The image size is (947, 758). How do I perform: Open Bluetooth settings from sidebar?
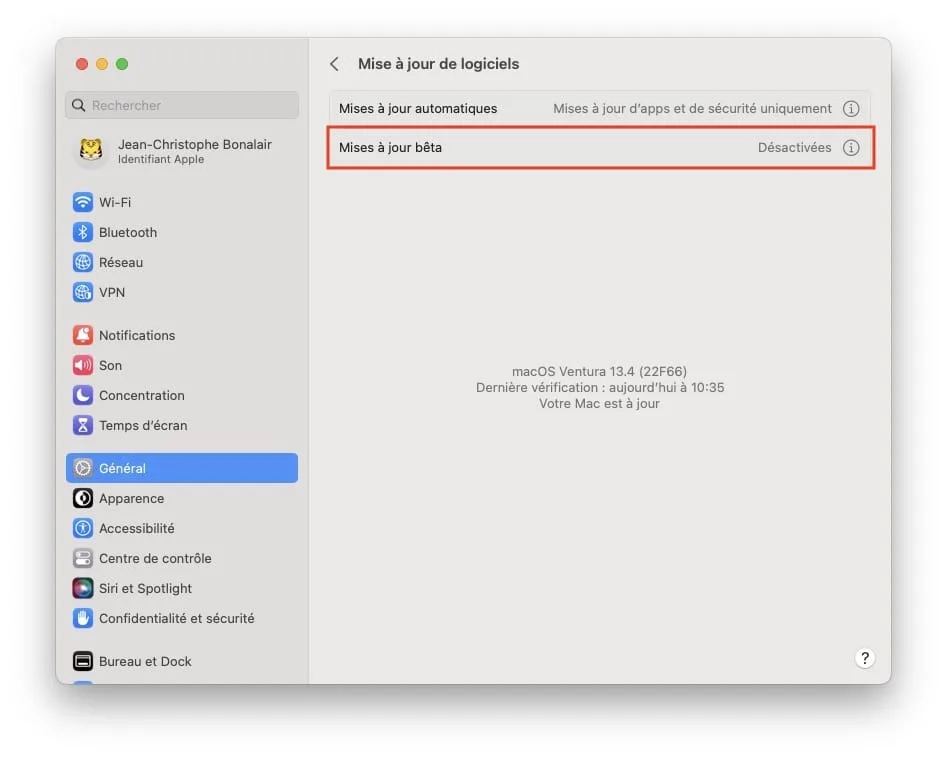[x=82, y=232]
